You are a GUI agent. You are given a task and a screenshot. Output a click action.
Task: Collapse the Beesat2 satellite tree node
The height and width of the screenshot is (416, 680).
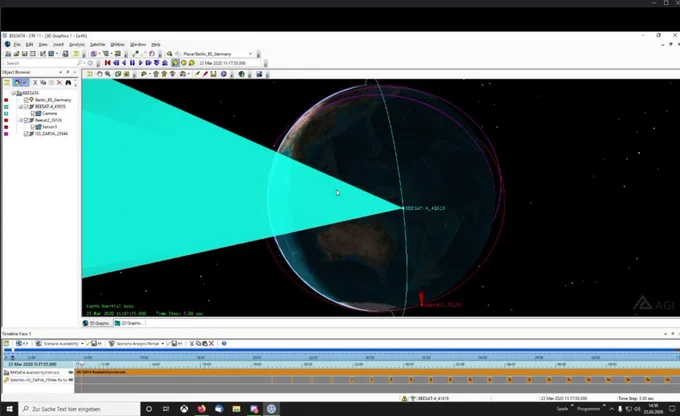pos(20,120)
